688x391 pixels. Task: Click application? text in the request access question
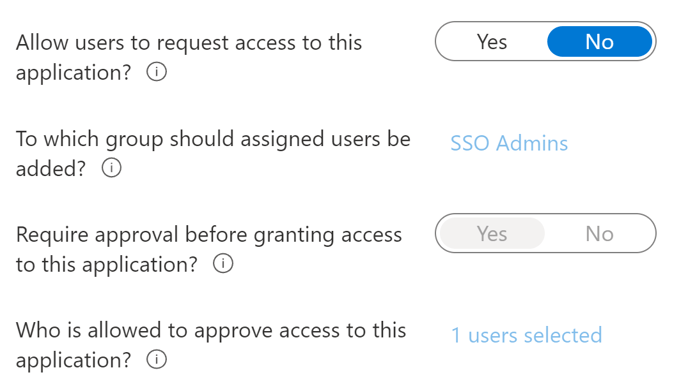73,73
